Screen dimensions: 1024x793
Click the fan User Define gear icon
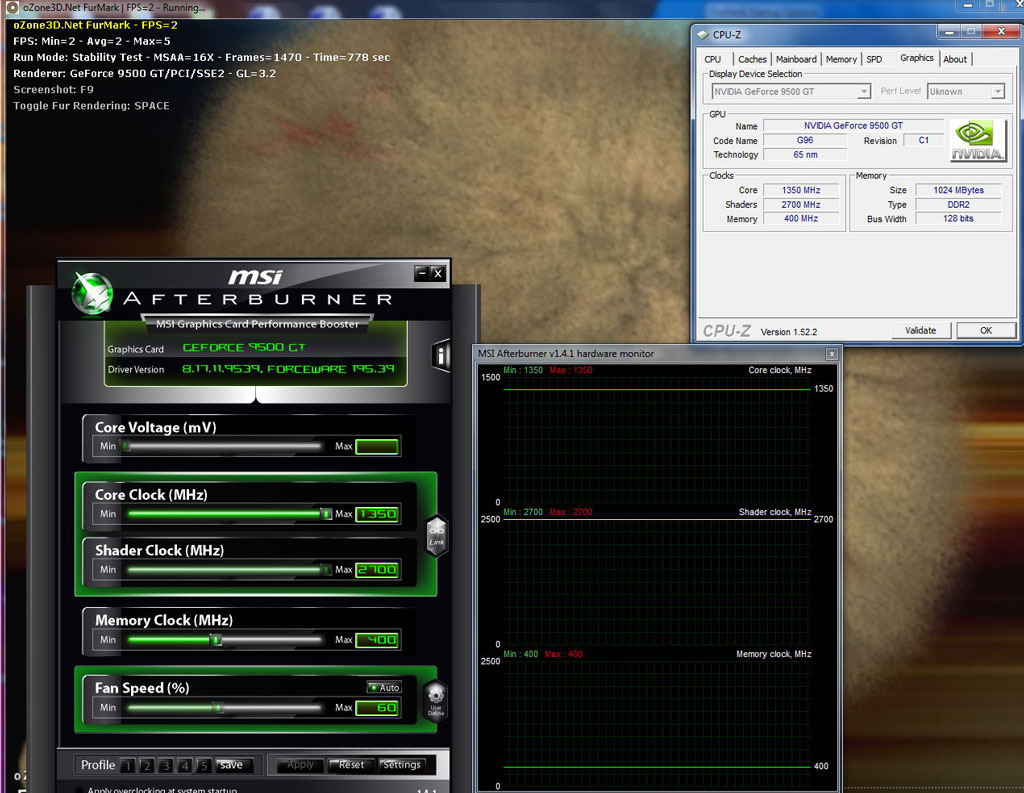coord(436,700)
